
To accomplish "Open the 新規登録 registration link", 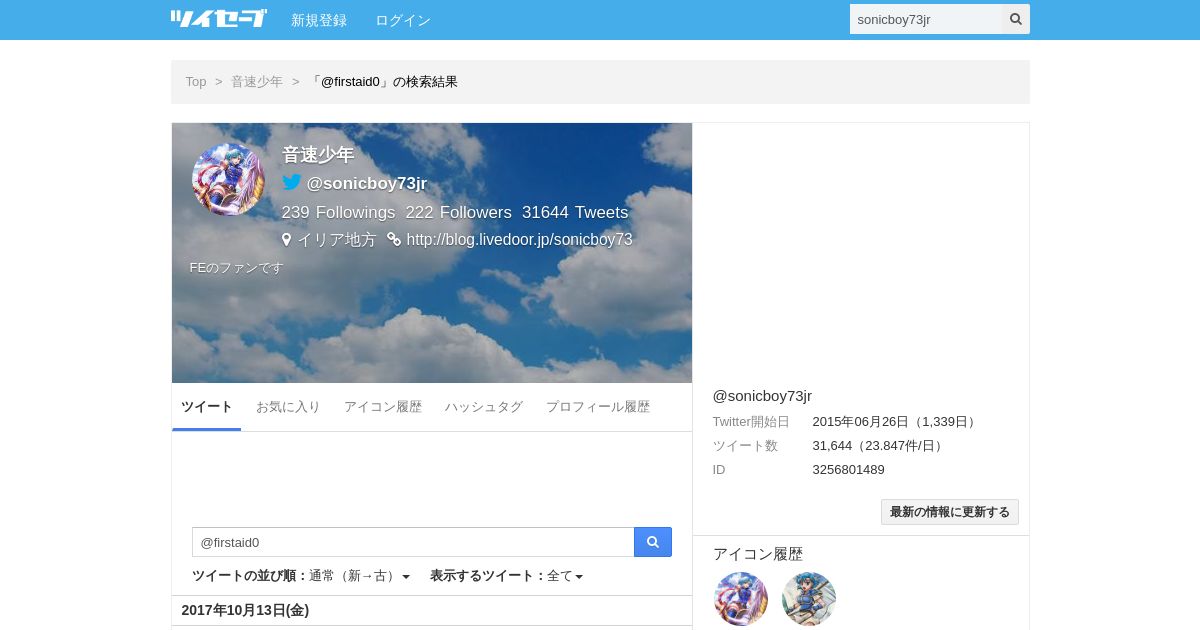I will point(319,20).
